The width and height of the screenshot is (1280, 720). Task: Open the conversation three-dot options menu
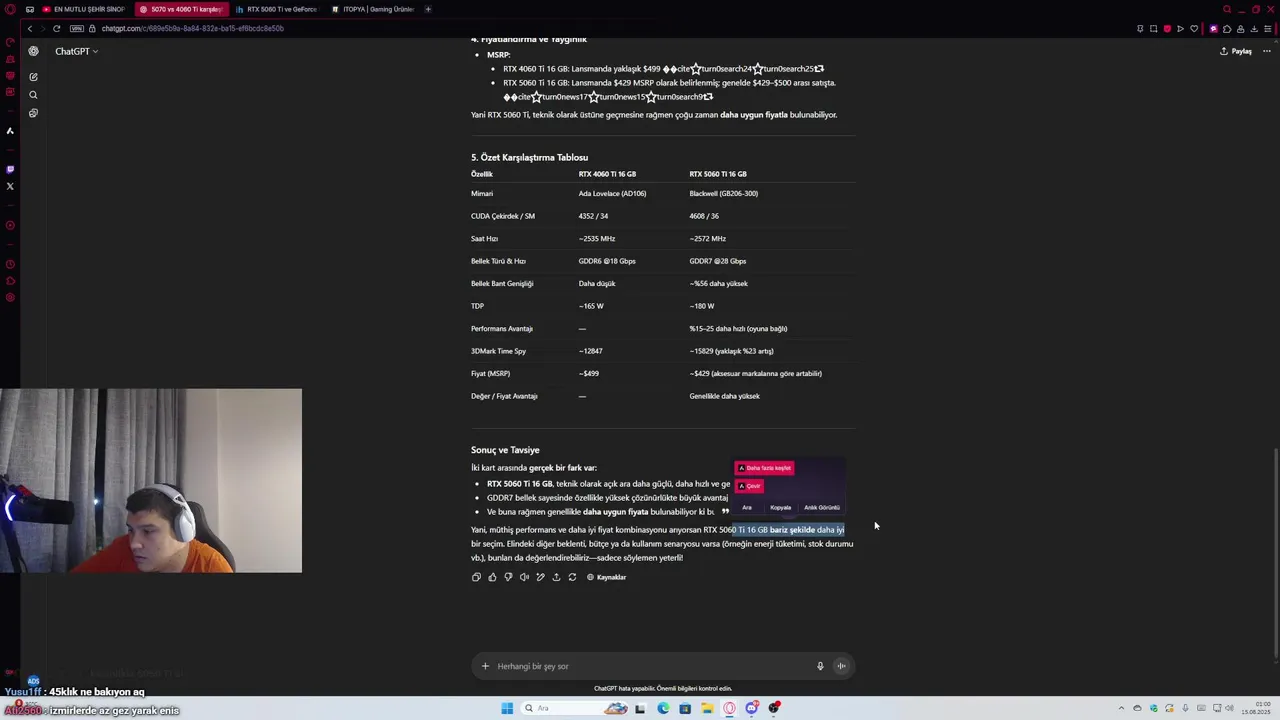(x=1267, y=51)
